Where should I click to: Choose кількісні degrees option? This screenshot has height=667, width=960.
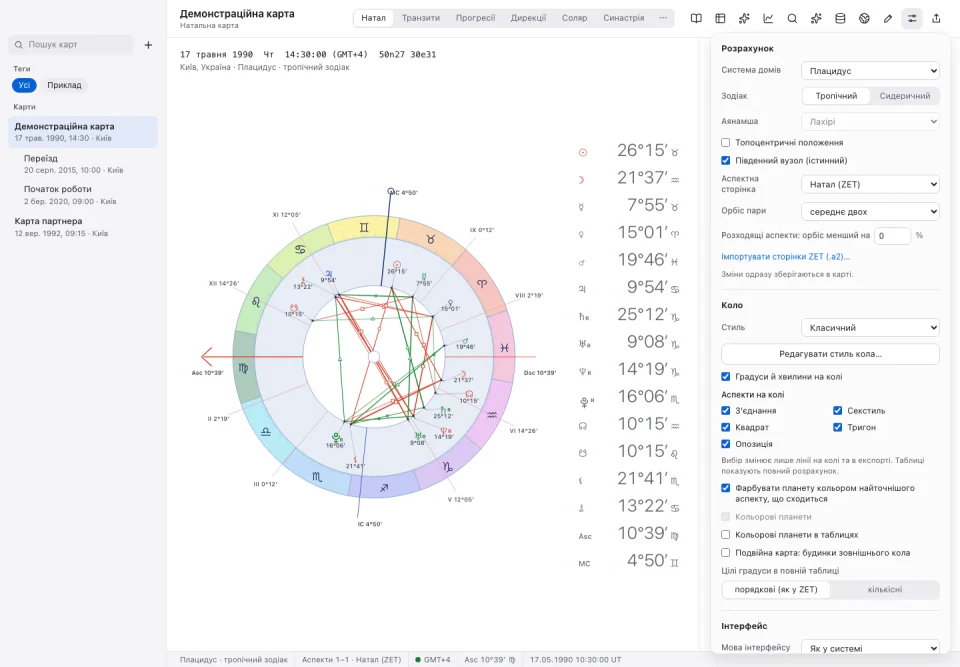(x=885, y=589)
